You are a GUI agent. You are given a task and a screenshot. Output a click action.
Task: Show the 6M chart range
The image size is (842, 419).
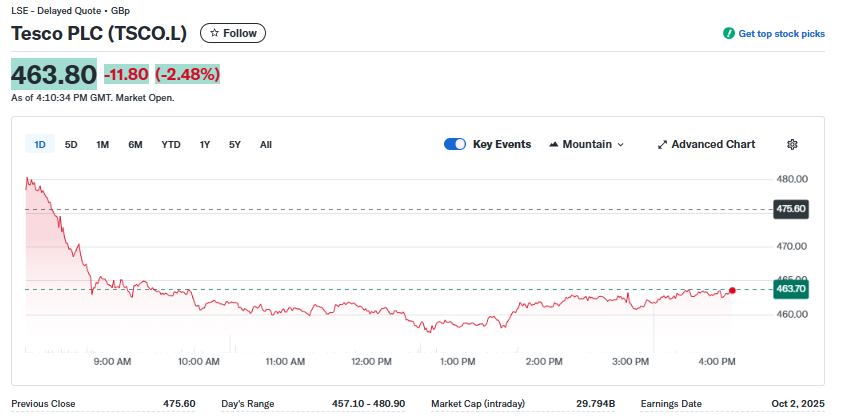pyautogui.click(x=135, y=144)
